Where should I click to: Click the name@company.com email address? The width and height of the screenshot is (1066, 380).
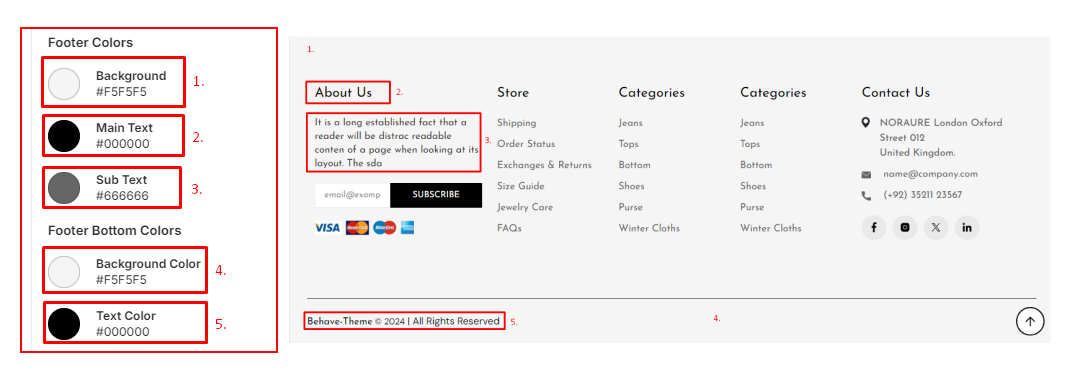(930, 174)
